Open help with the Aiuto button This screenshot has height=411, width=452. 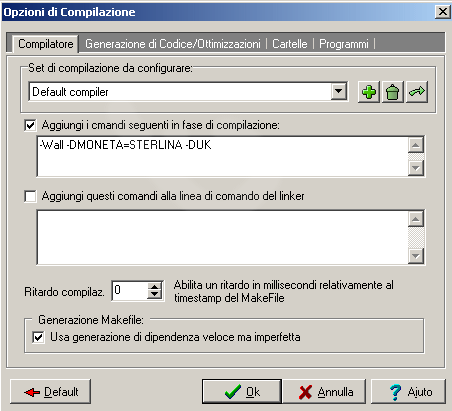[408, 391]
